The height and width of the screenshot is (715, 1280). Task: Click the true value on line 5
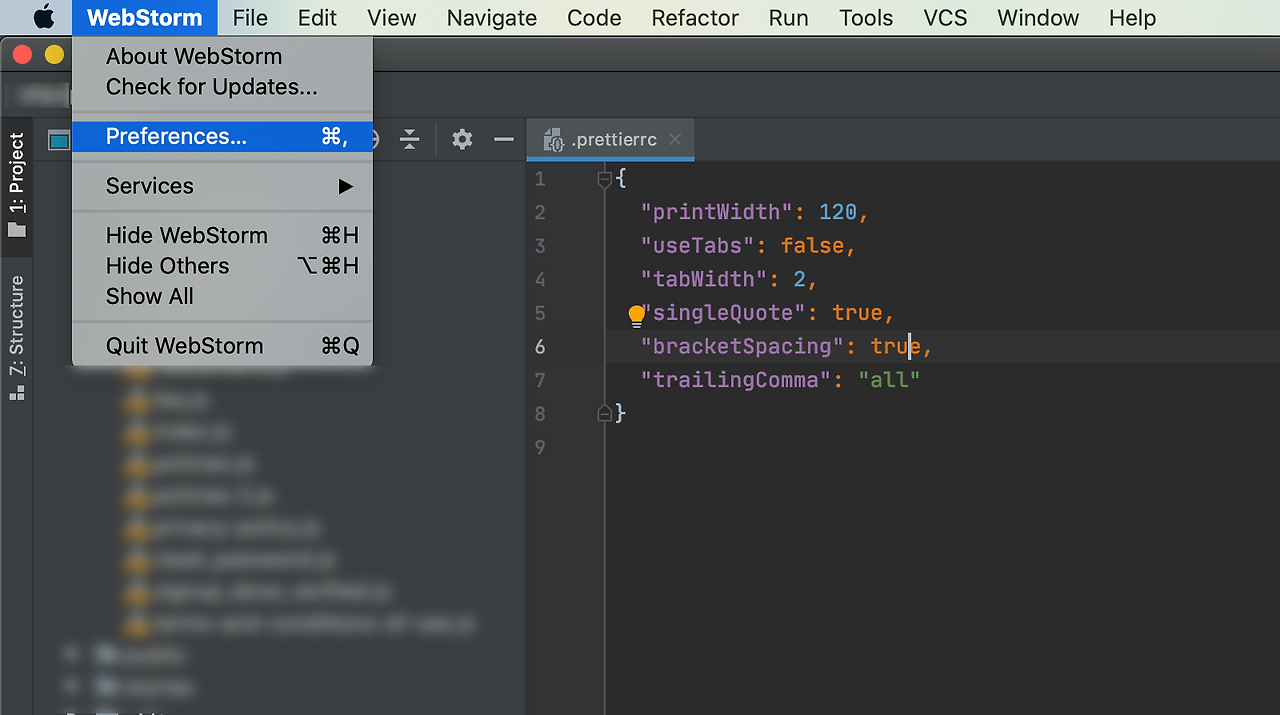coord(857,313)
